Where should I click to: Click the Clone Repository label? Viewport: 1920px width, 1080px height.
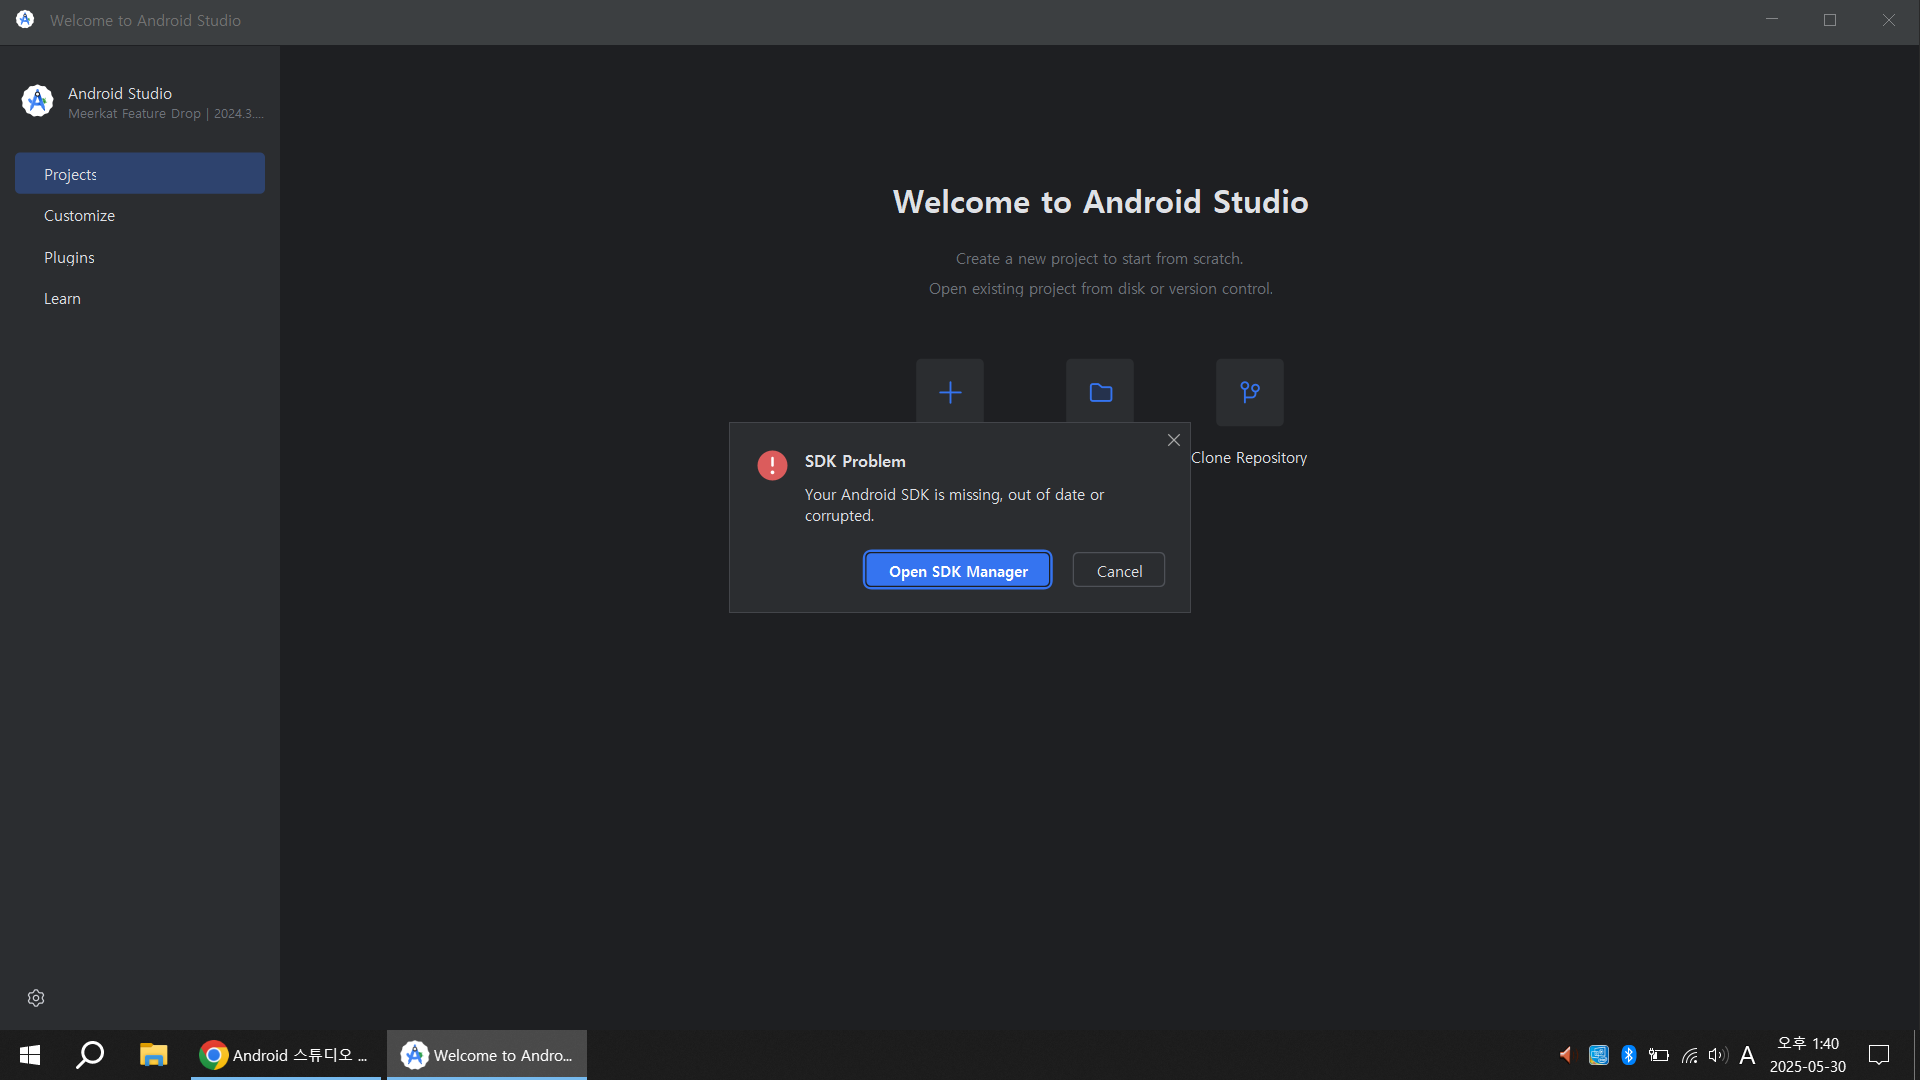[1249, 457]
